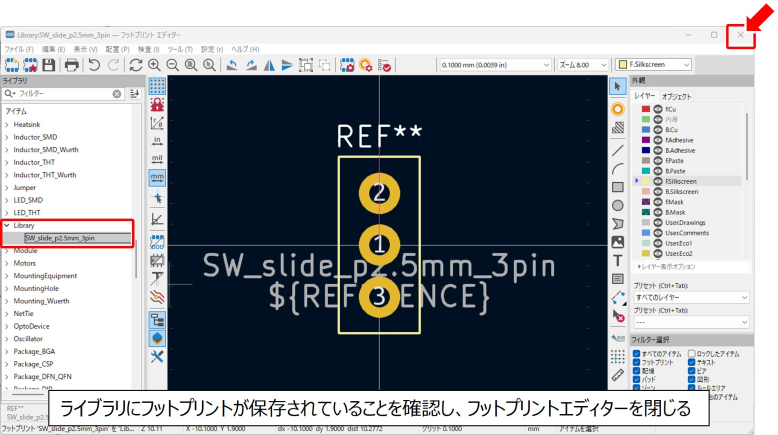The height and width of the screenshot is (435, 778).
Task: Toggle visibility of F.Cu layer
Action: [x=658, y=108]
